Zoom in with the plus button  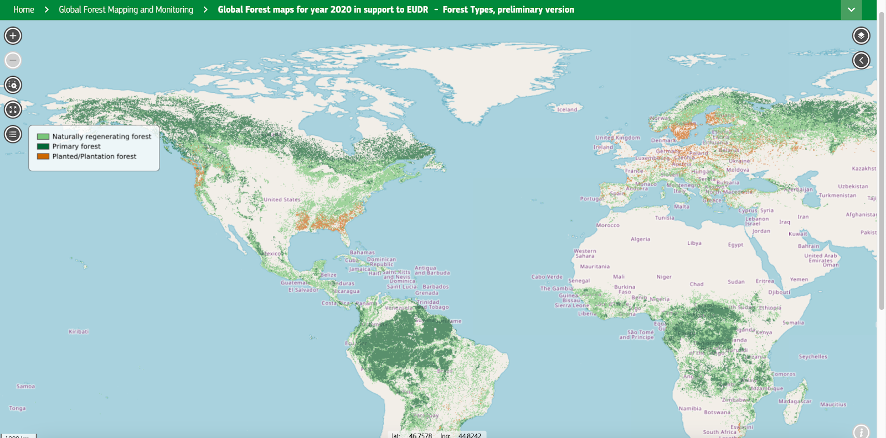click(13, 35)
